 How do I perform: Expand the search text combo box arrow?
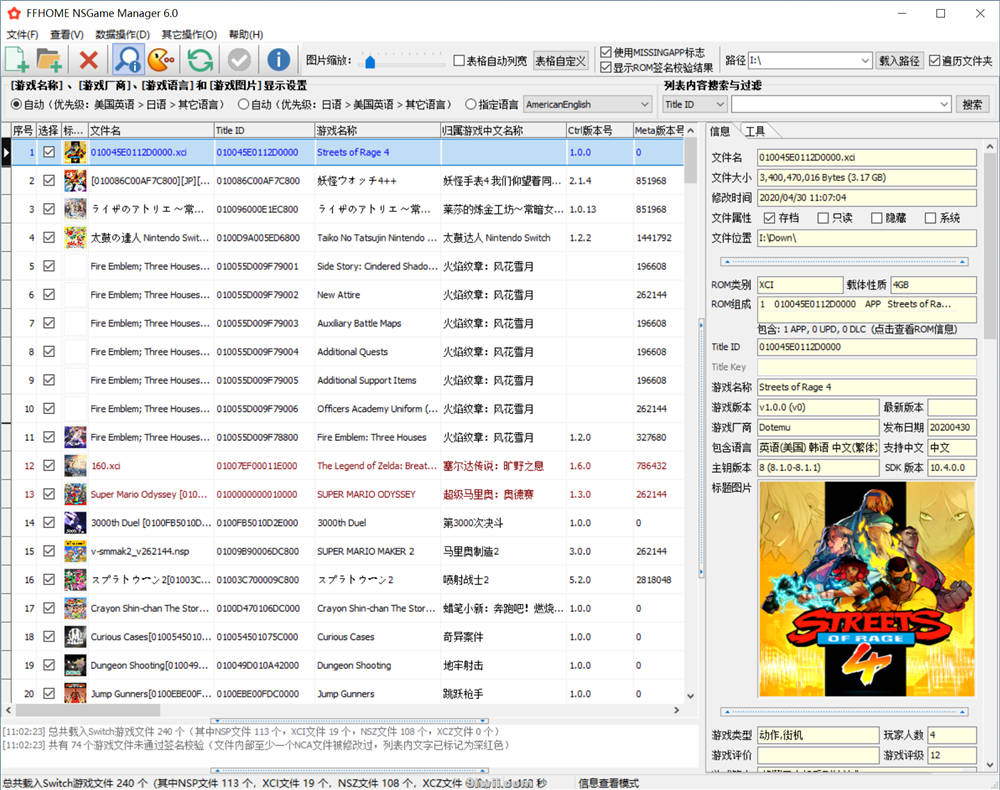tap(945, 104)
